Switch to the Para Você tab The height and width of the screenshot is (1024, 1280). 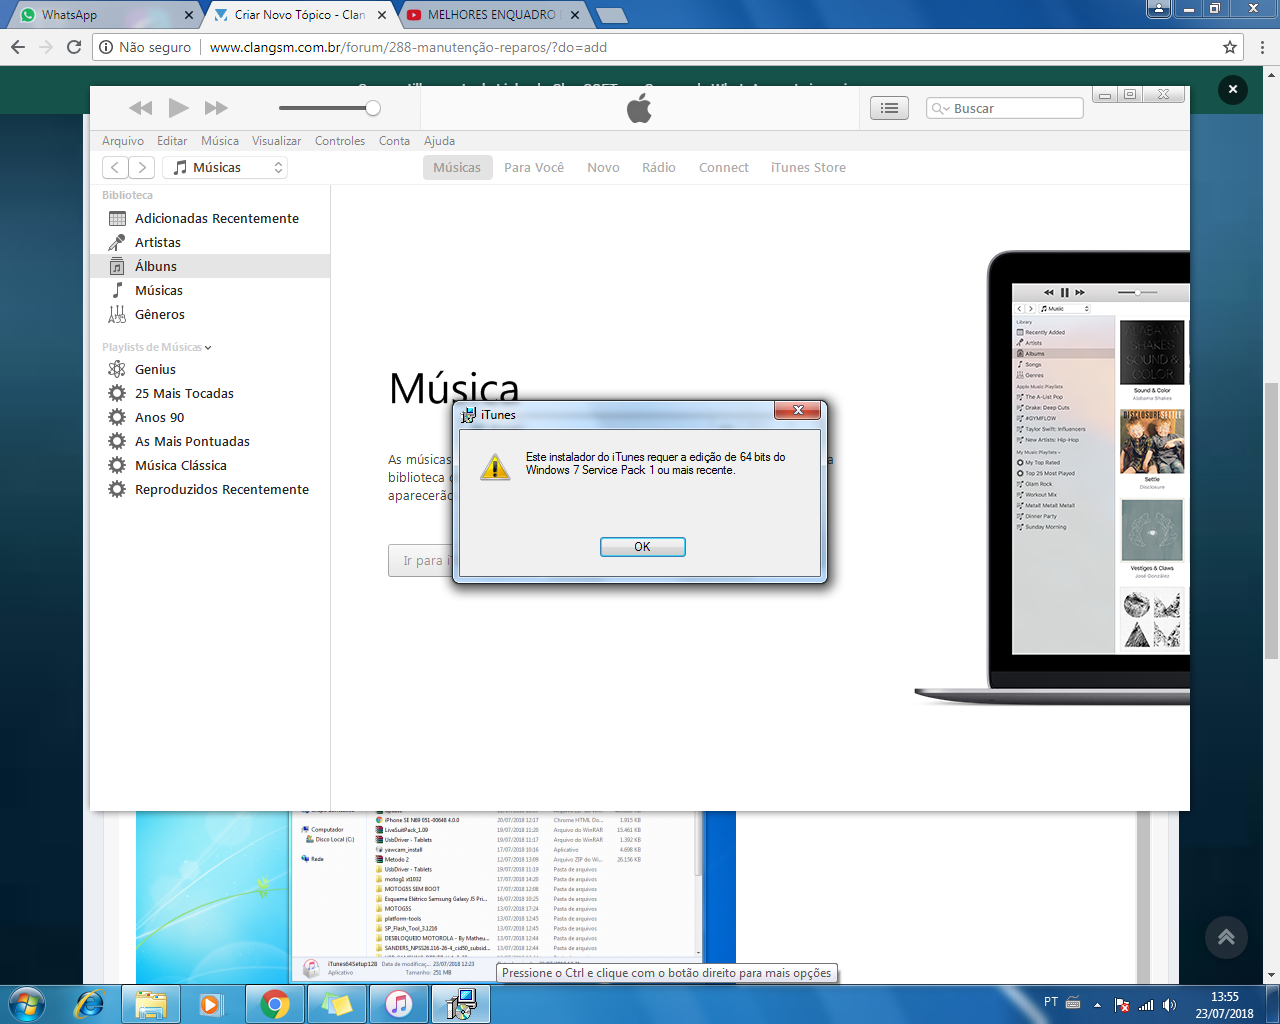point(534,167)
